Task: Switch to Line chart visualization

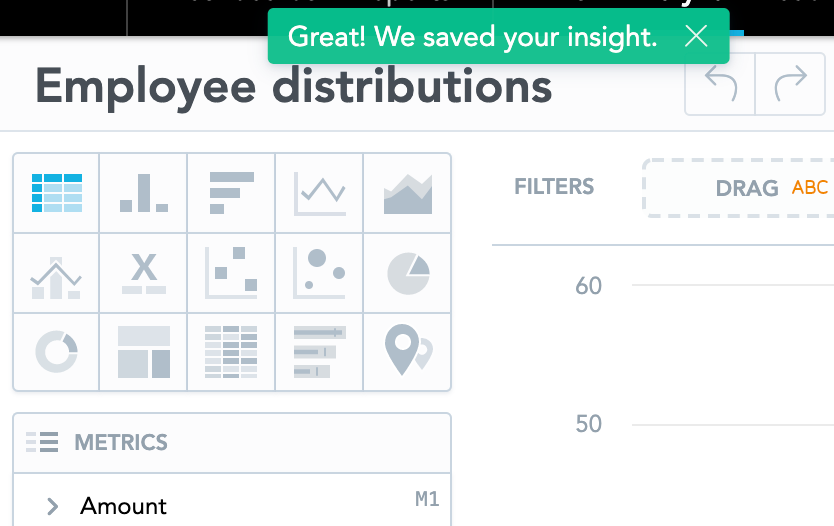Action: click(319, 193)
